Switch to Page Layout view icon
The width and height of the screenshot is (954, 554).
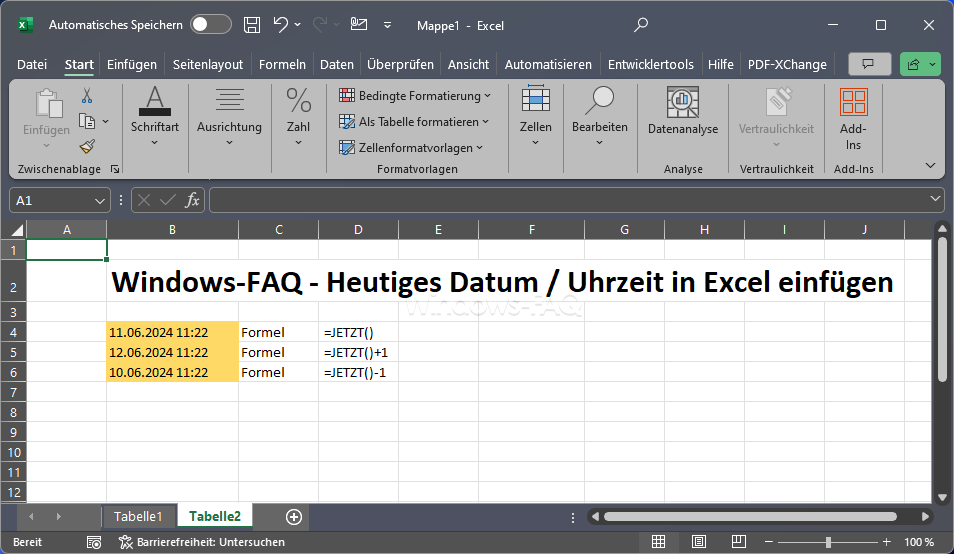pos(698,542)
